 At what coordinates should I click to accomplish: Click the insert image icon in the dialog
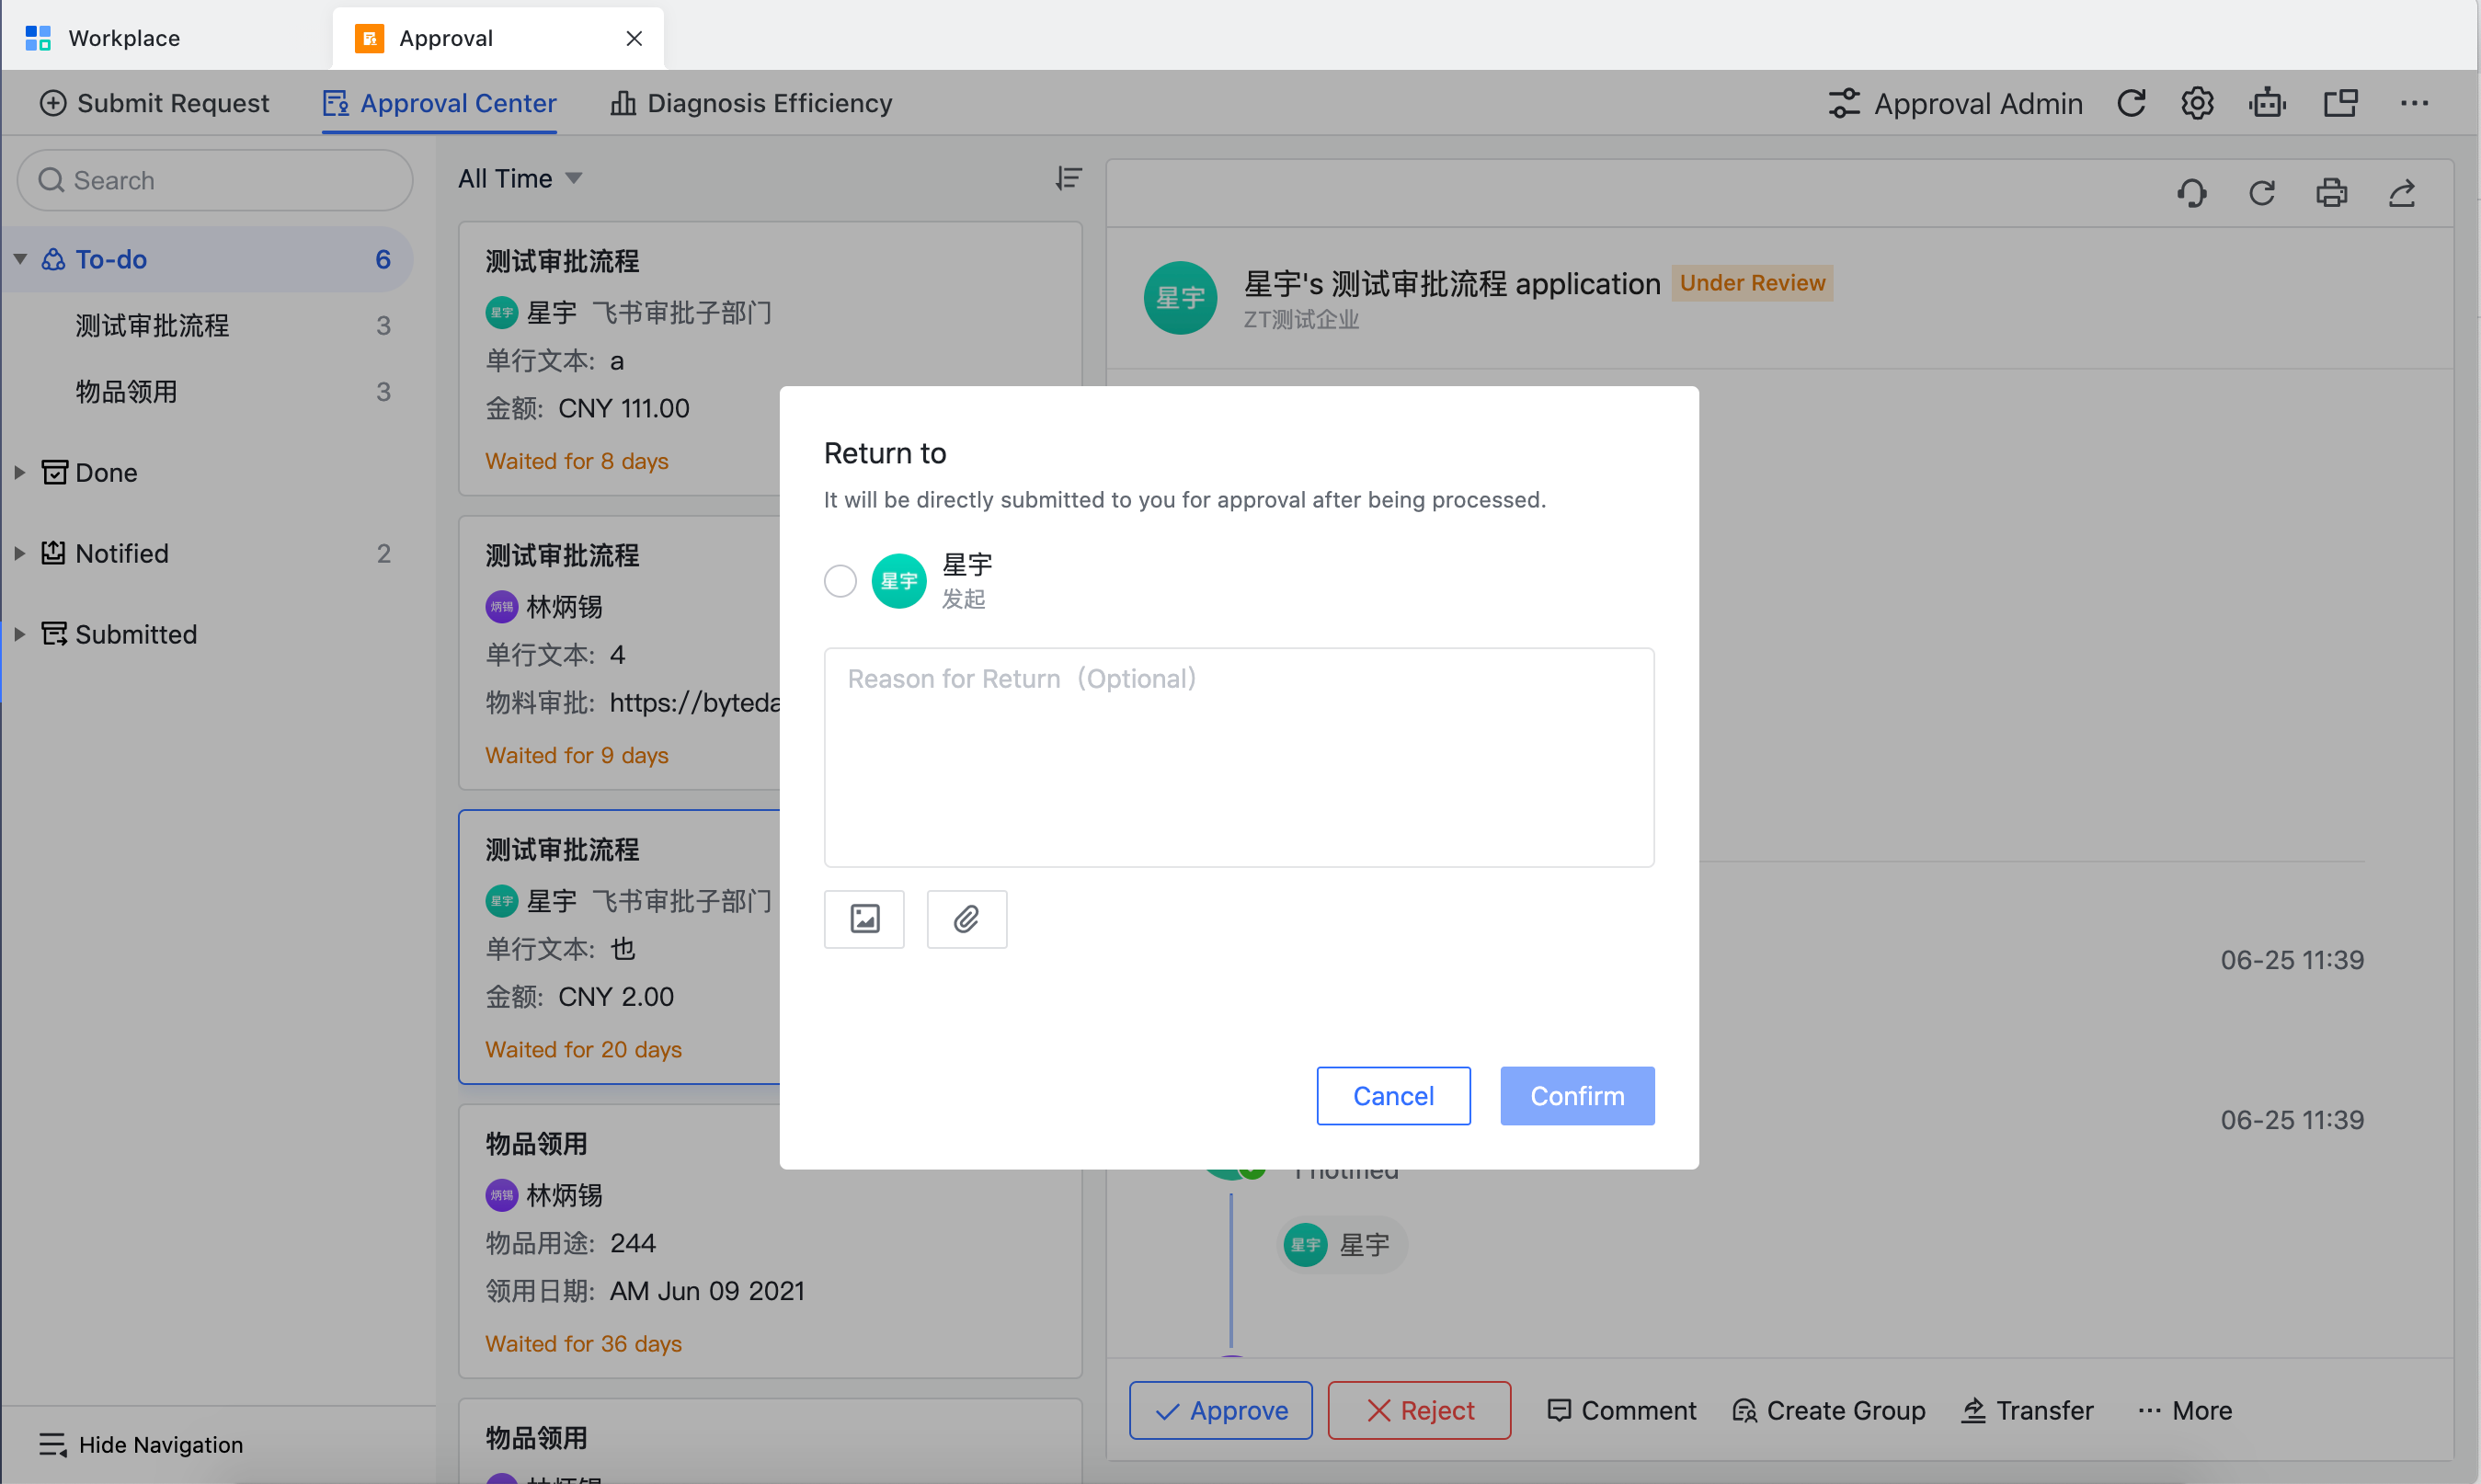click(x=864, y=919)
